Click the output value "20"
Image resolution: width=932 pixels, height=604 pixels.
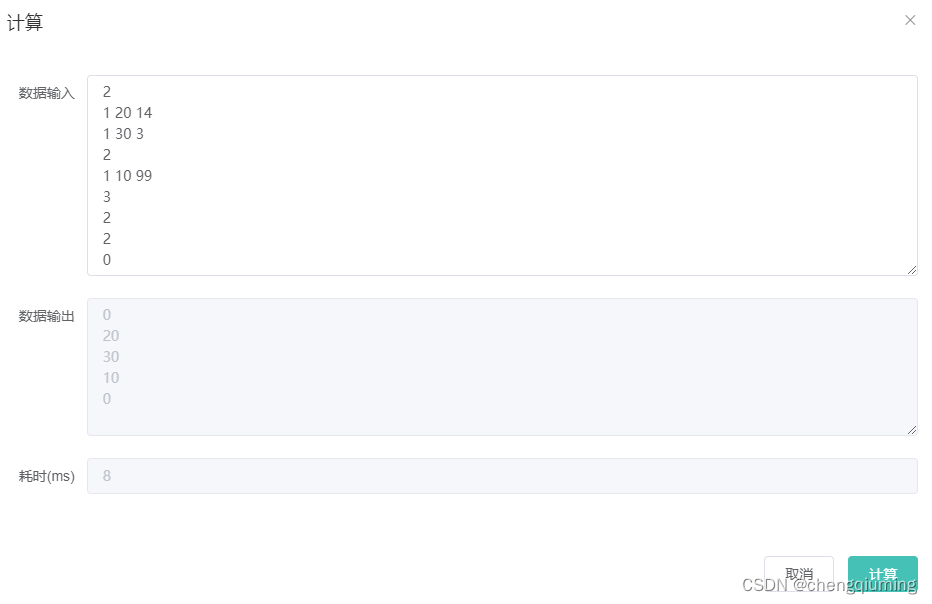pos(111,336)
